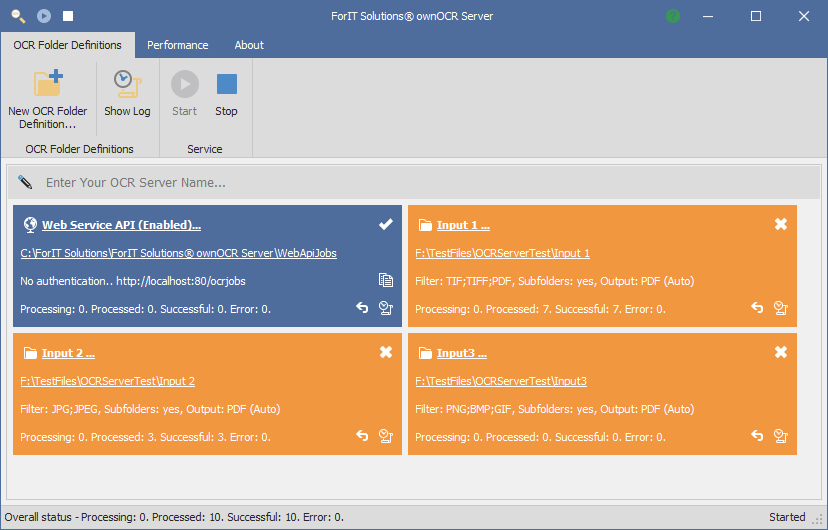Toggle the Web Service API enabled checkmark
This screenshot has height=530, width=828.
[x=386, y=224]
